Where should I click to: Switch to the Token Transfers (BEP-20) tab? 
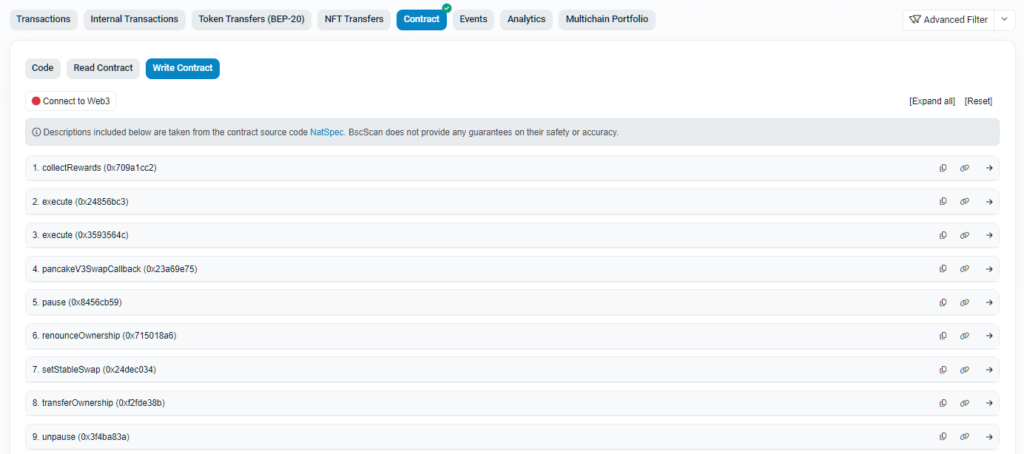(x=252, y=20)
